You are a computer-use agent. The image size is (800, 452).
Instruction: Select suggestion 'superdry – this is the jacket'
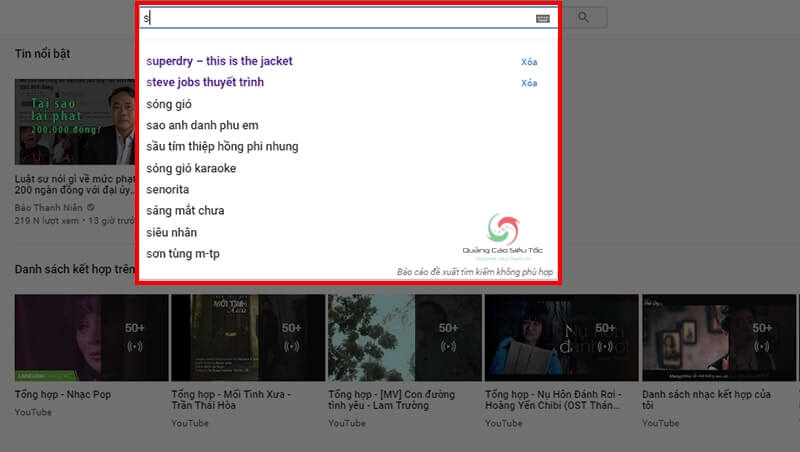pyautogui.click(x=219, y=61)
